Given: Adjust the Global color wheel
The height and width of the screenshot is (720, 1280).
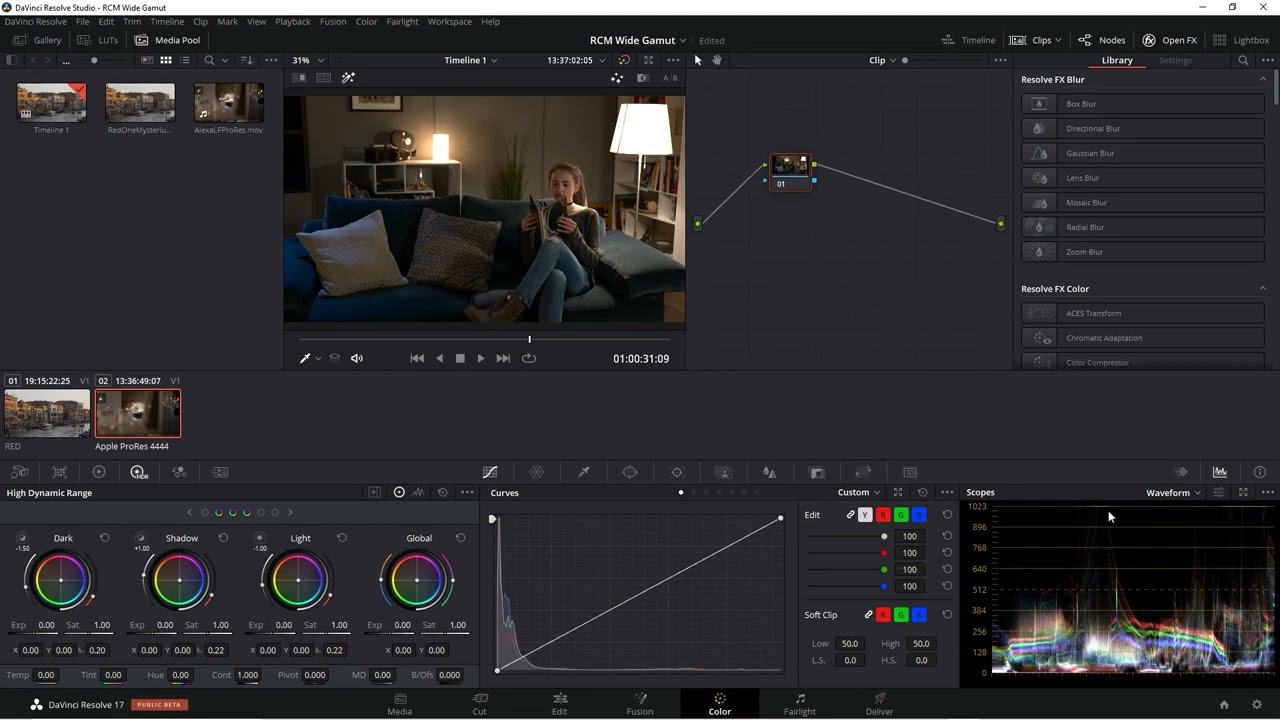Looking at the screenshot, I should (x=417, y=580).
